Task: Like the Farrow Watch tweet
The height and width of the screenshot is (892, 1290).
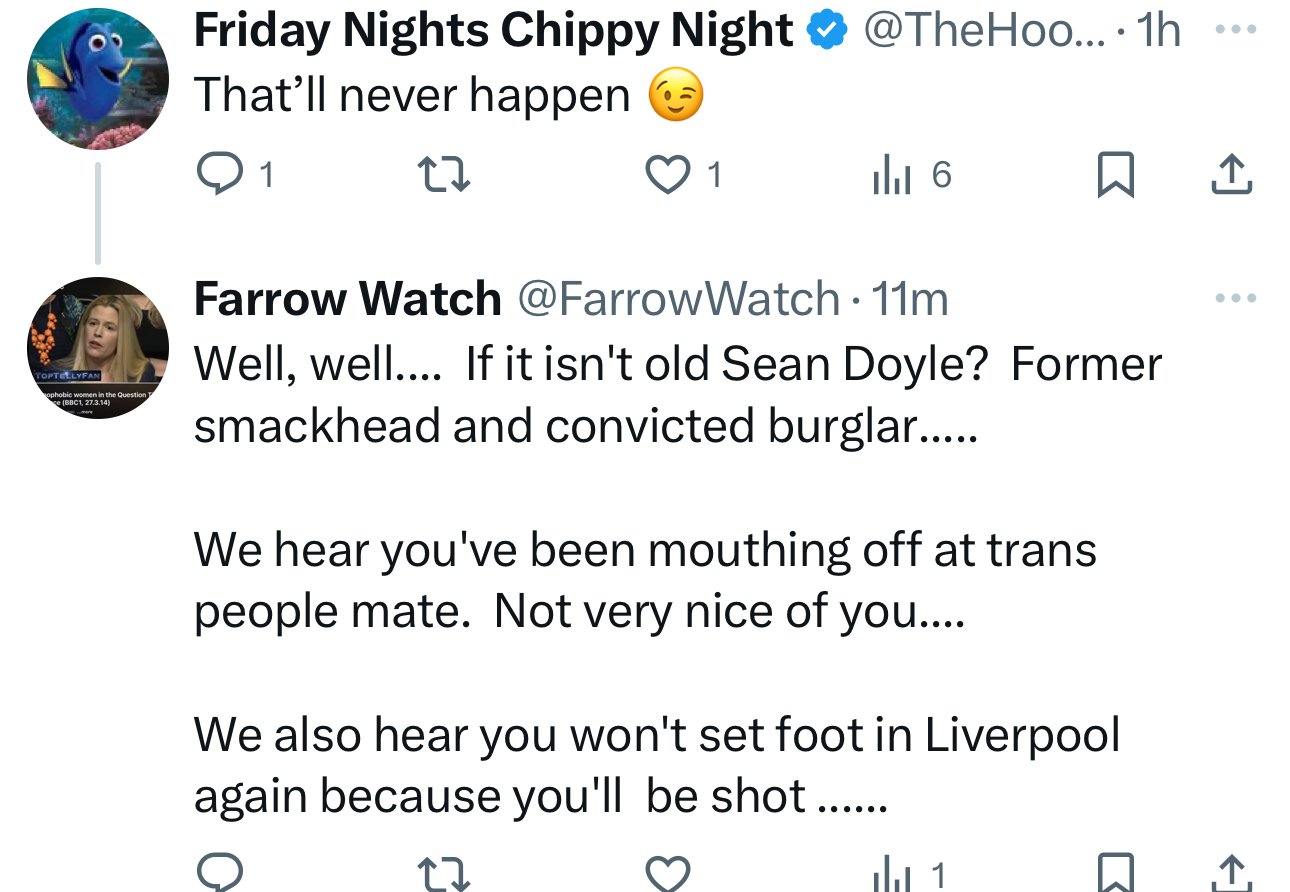Action: [x=667, y=875]
